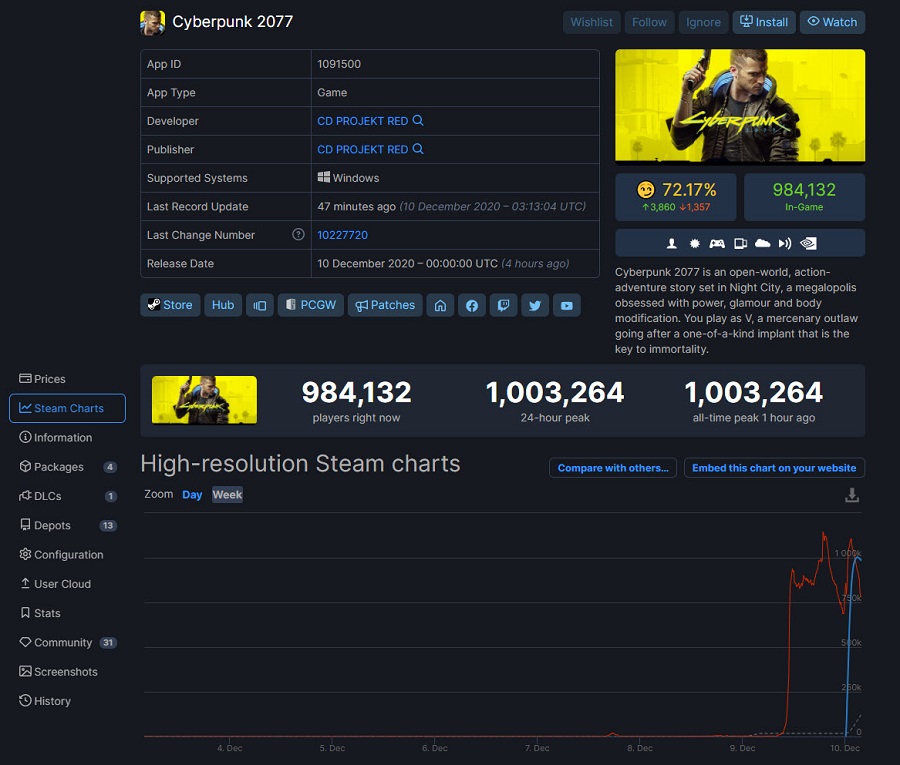Click the smiley rating icon next to 72.17%
Screen dimensions: 900x765
(x=646, y=189)
